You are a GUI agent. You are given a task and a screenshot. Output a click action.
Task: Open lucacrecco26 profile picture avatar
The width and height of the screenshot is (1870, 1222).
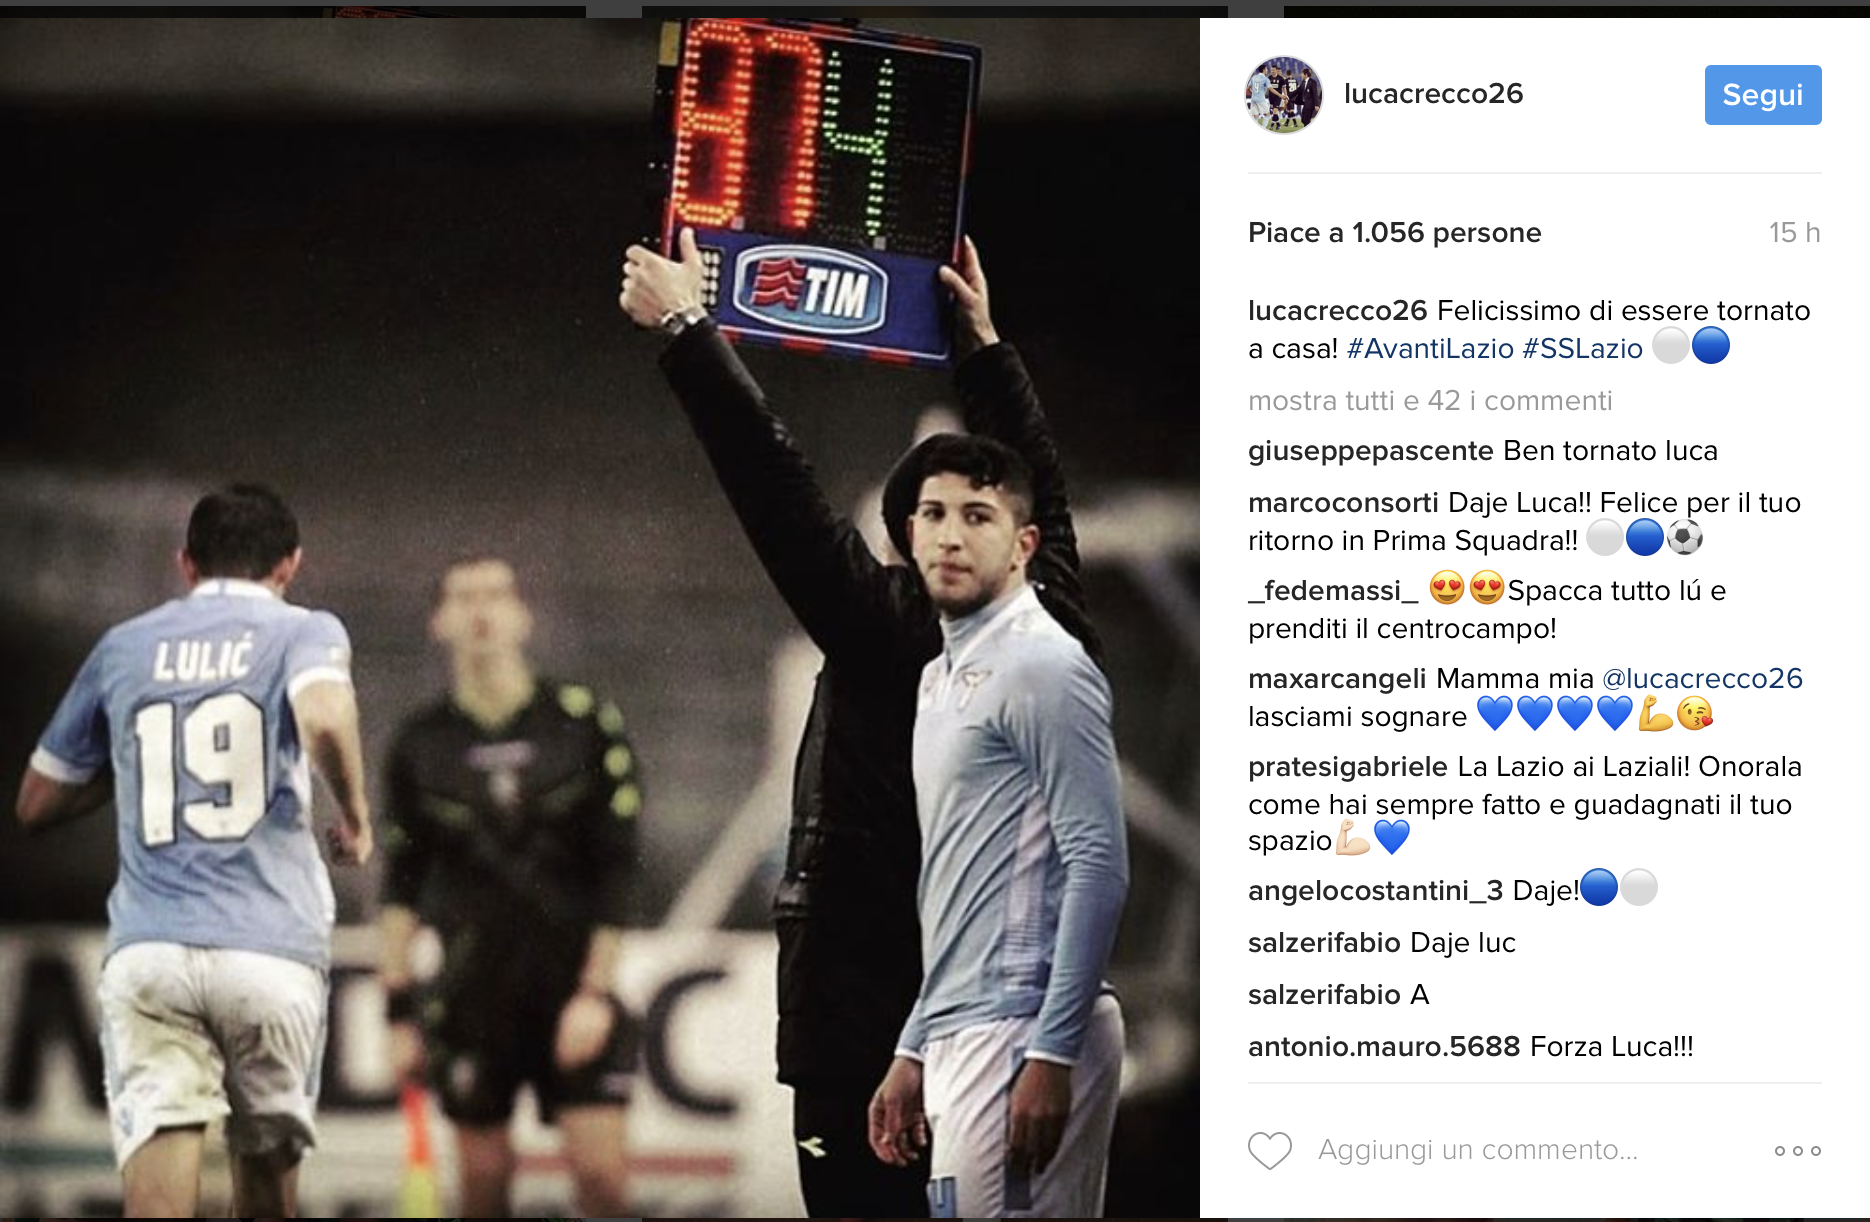tap(1283, 94)
